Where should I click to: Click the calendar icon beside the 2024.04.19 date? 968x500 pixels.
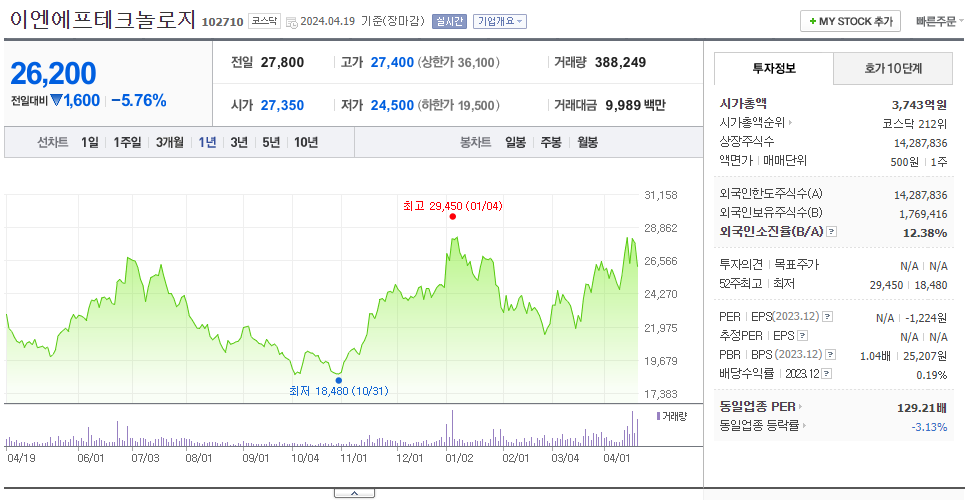[x=291, y=22]
